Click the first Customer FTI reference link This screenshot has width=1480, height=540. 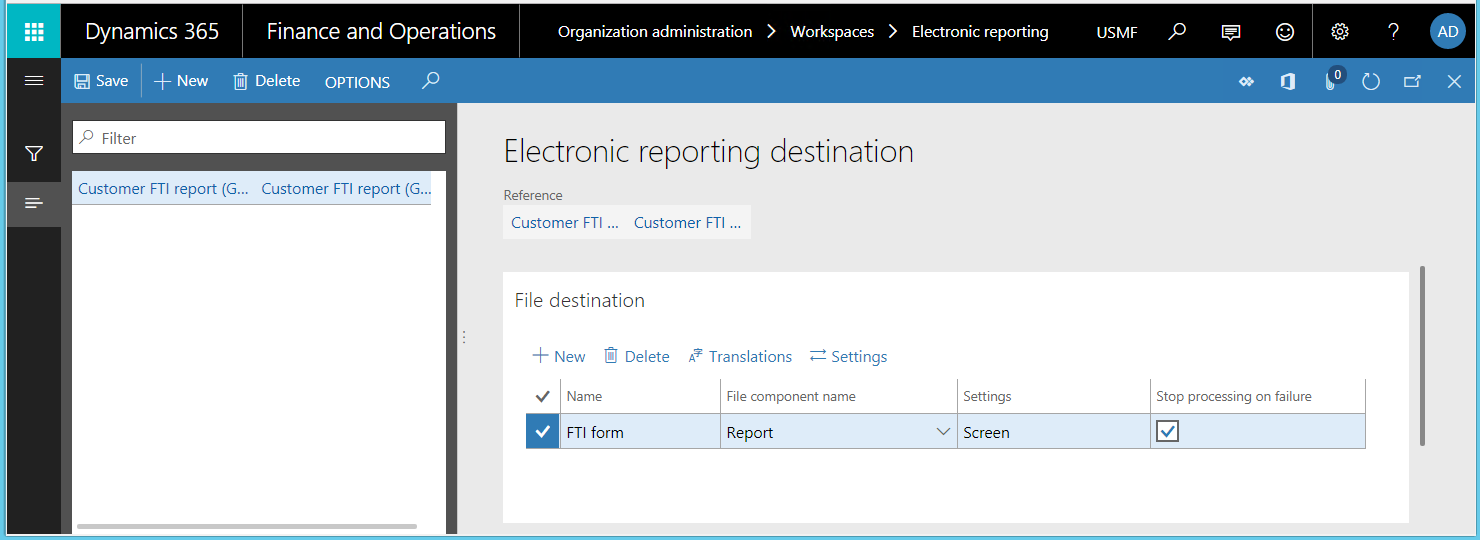(x=565, y=222)
